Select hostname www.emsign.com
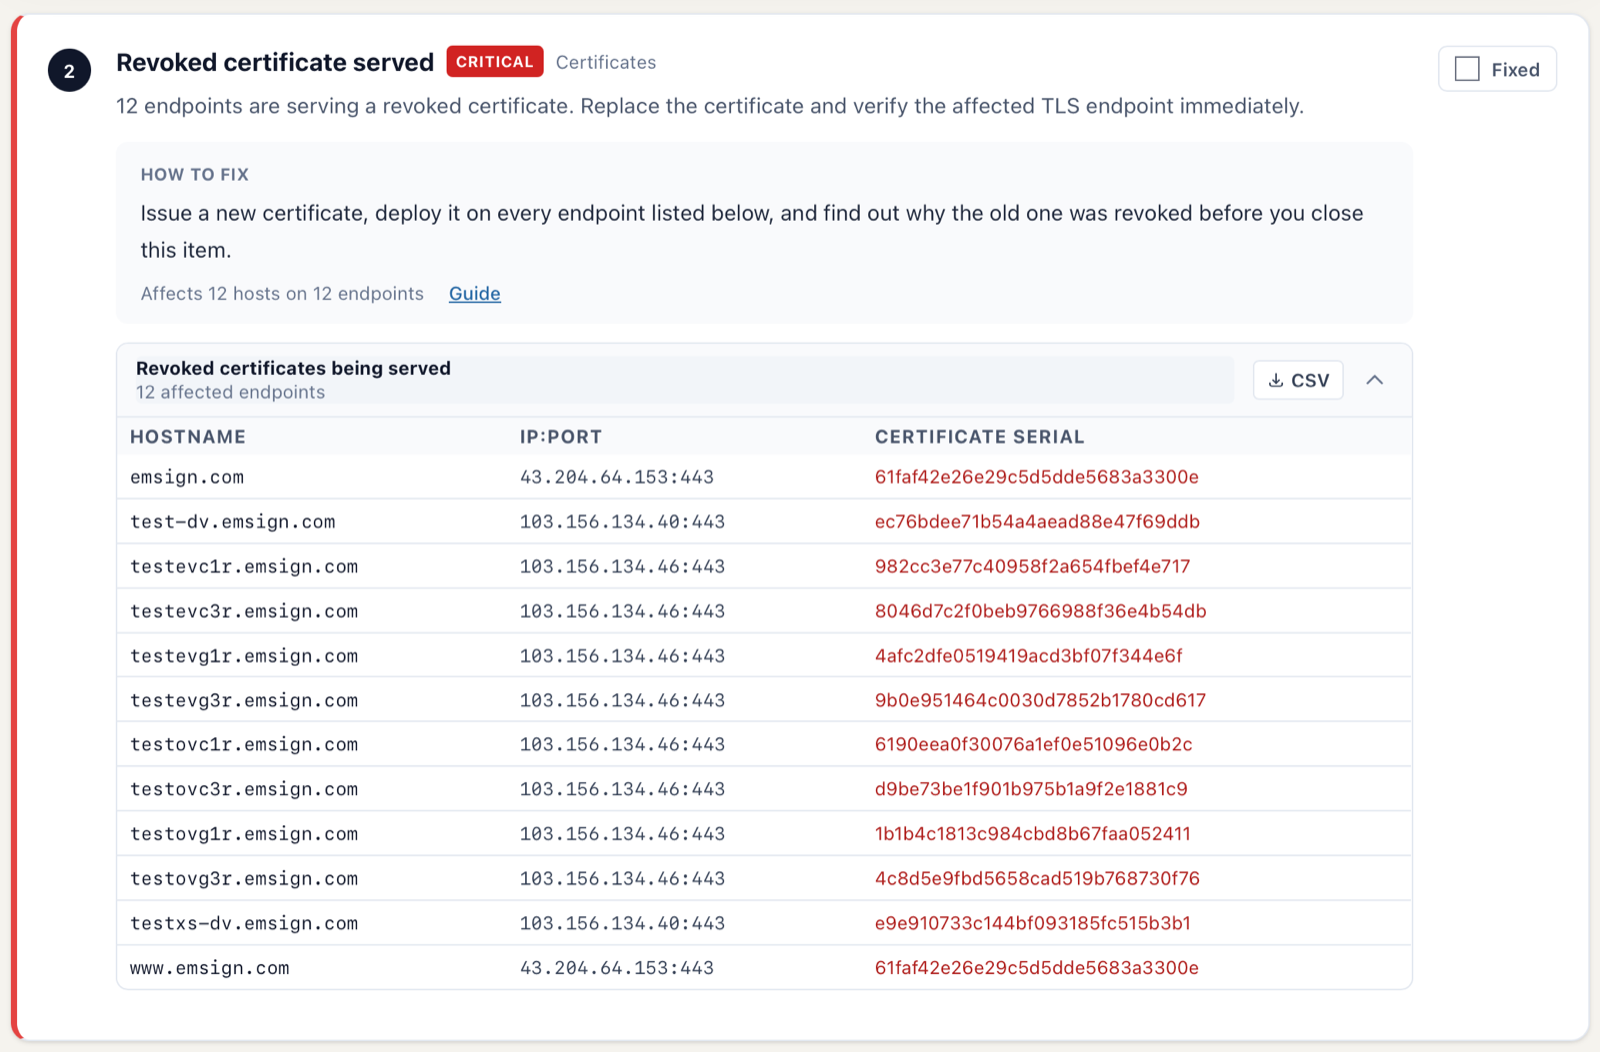Viewport: 1600px width, 1052px height. click(x=210, y=968)
